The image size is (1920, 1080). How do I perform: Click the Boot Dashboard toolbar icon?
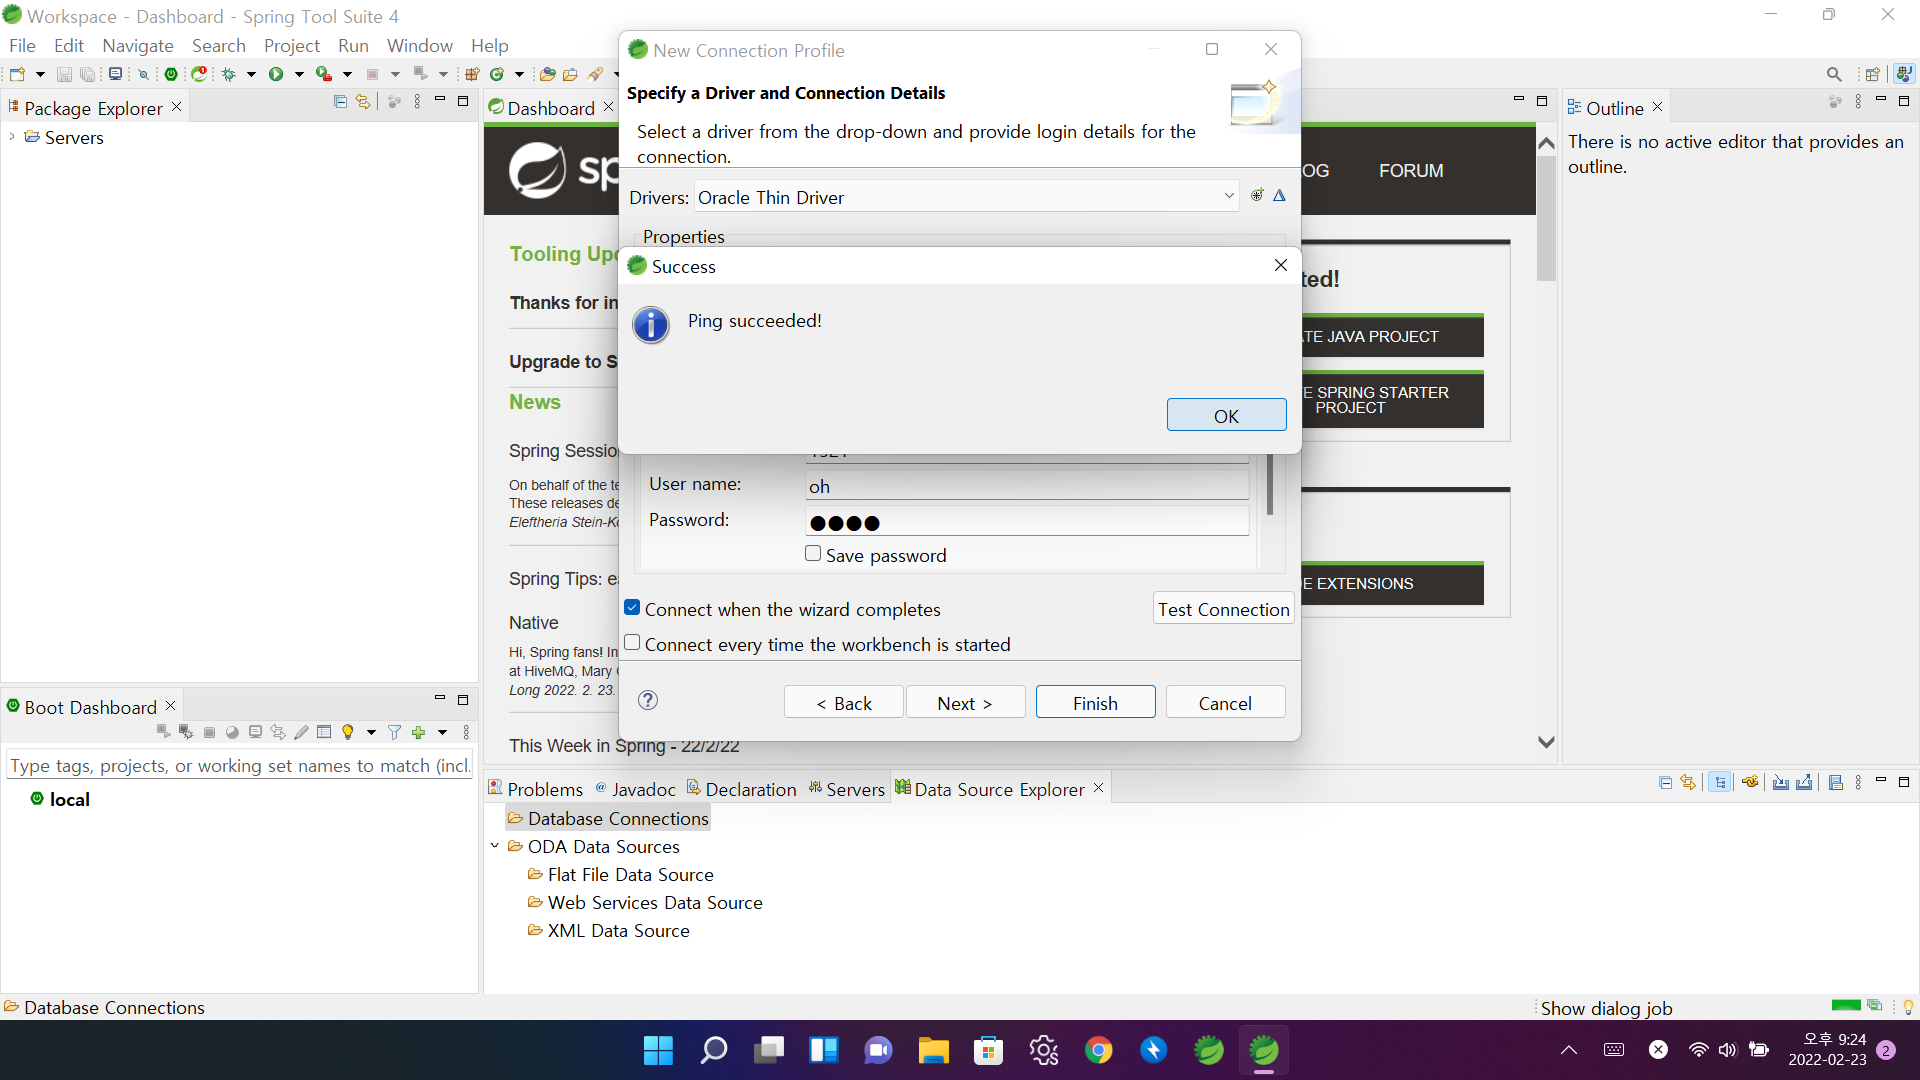point(171,74)
